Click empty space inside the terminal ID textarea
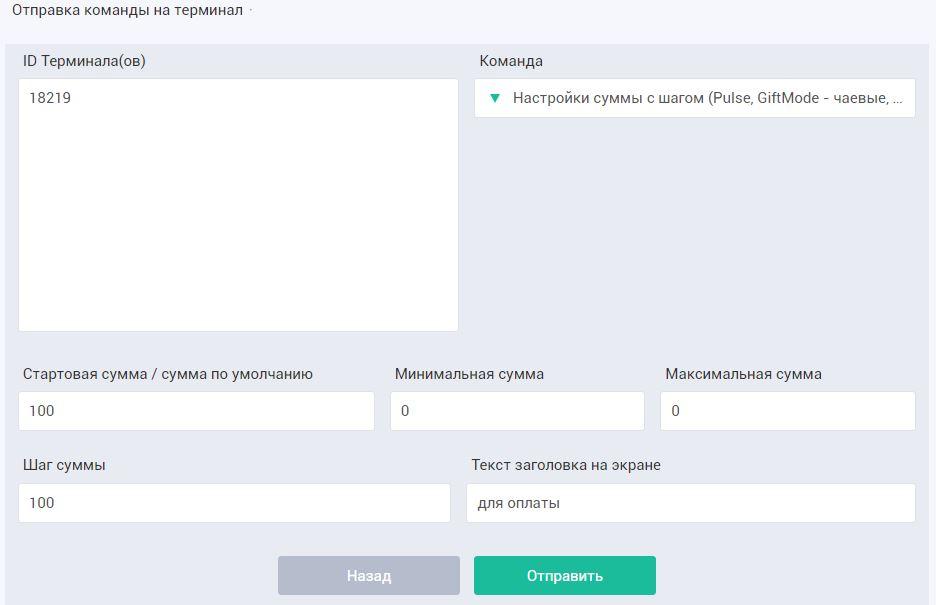 238,227
